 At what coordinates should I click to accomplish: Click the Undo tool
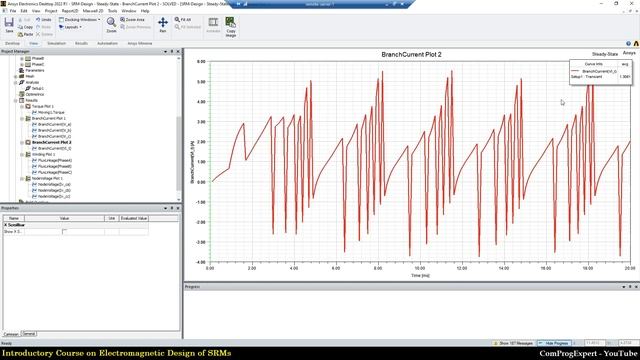43,20
